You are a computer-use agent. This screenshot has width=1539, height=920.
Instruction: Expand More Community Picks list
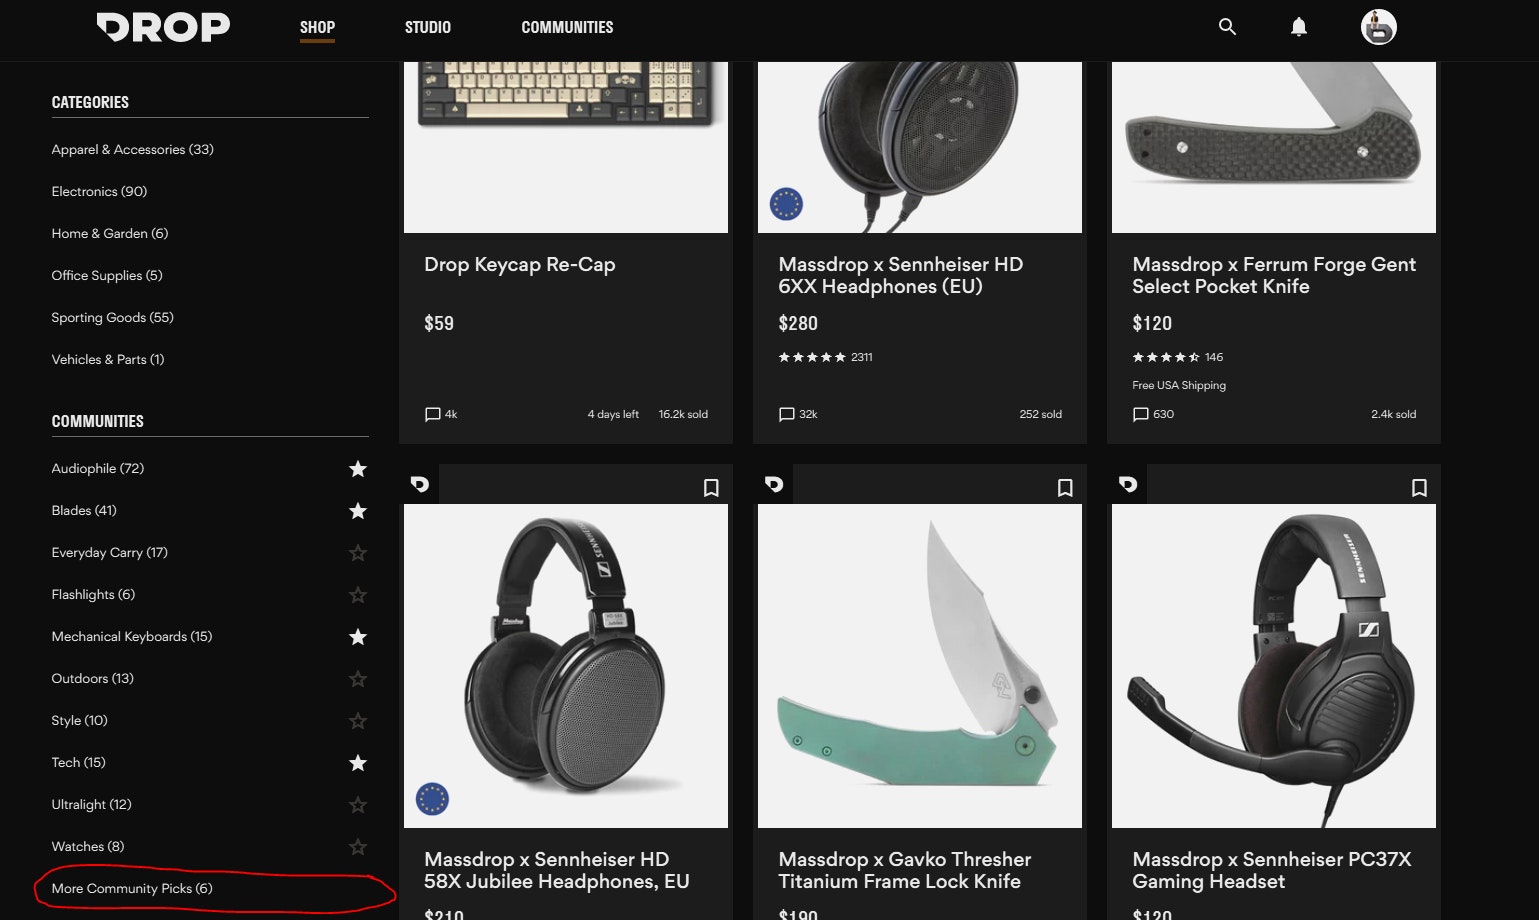point(132,888)
